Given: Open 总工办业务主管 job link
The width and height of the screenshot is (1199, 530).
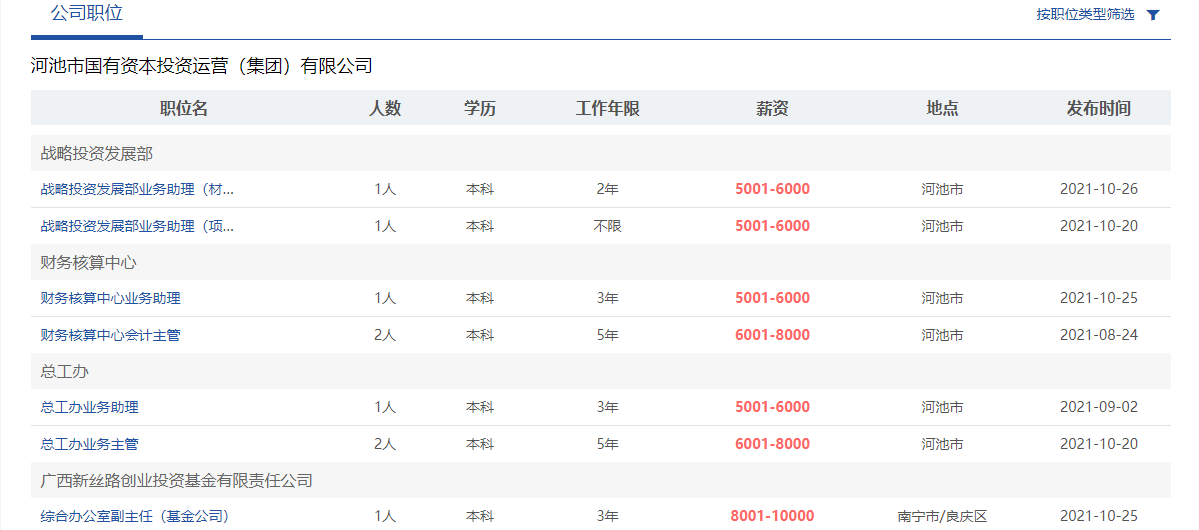Looking at the screenshot, I should [x=89, y=444].
